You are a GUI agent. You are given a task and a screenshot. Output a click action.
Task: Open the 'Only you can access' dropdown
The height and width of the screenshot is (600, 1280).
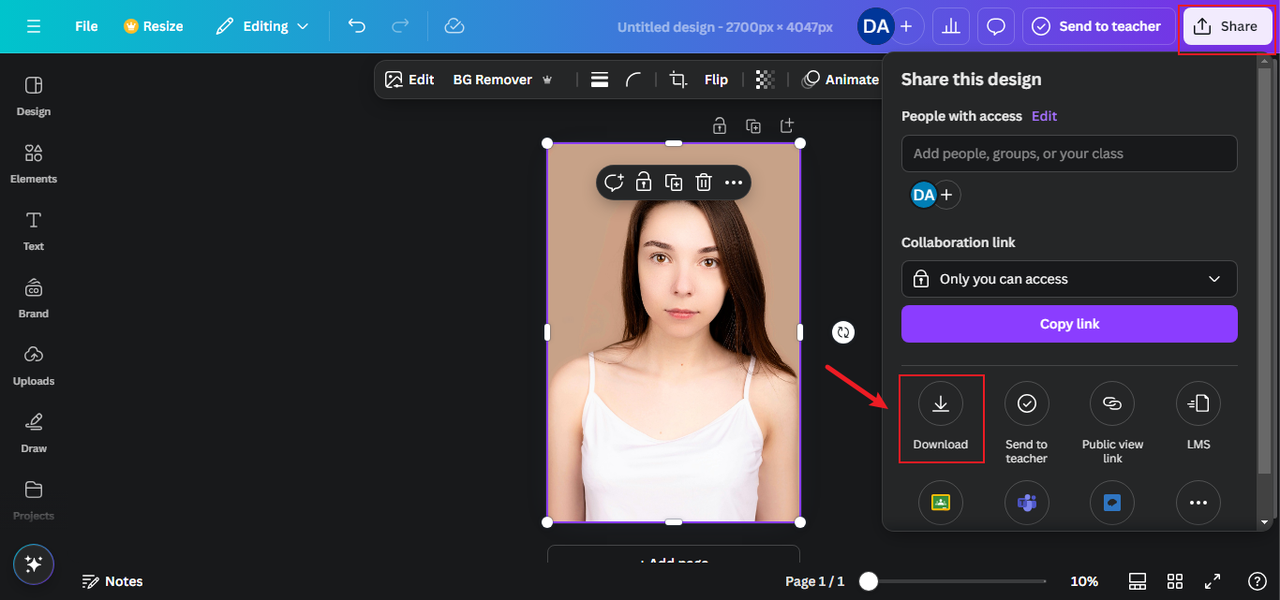click(1069, 279)
